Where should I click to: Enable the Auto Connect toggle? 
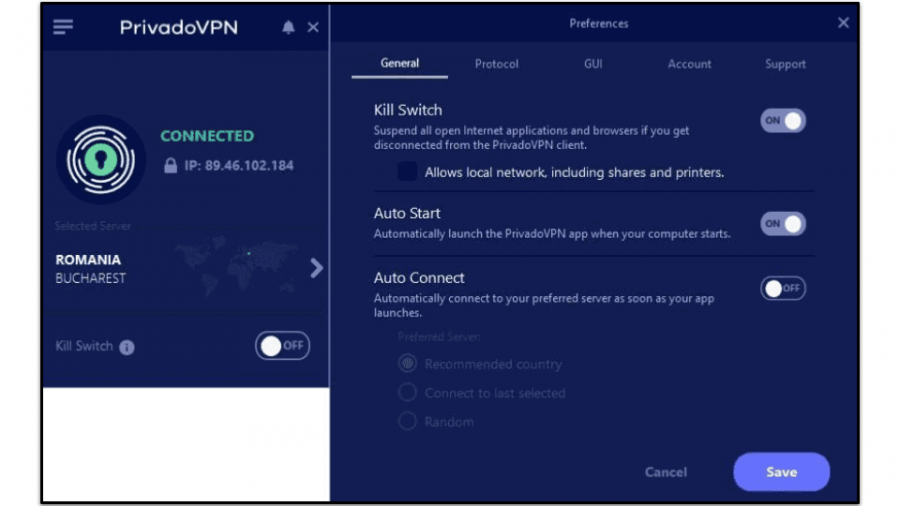click(783, 289)
